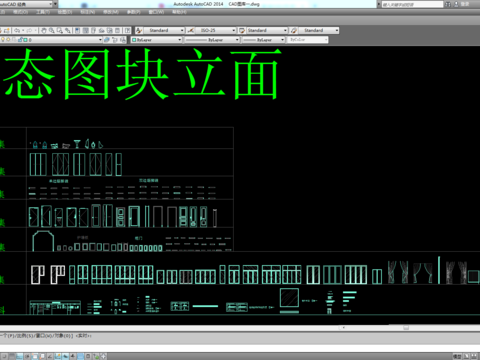Image resolution: width=480 pixels, height=360 pixels.
Task: Click the help search input field
Action: tap(412, 4)
